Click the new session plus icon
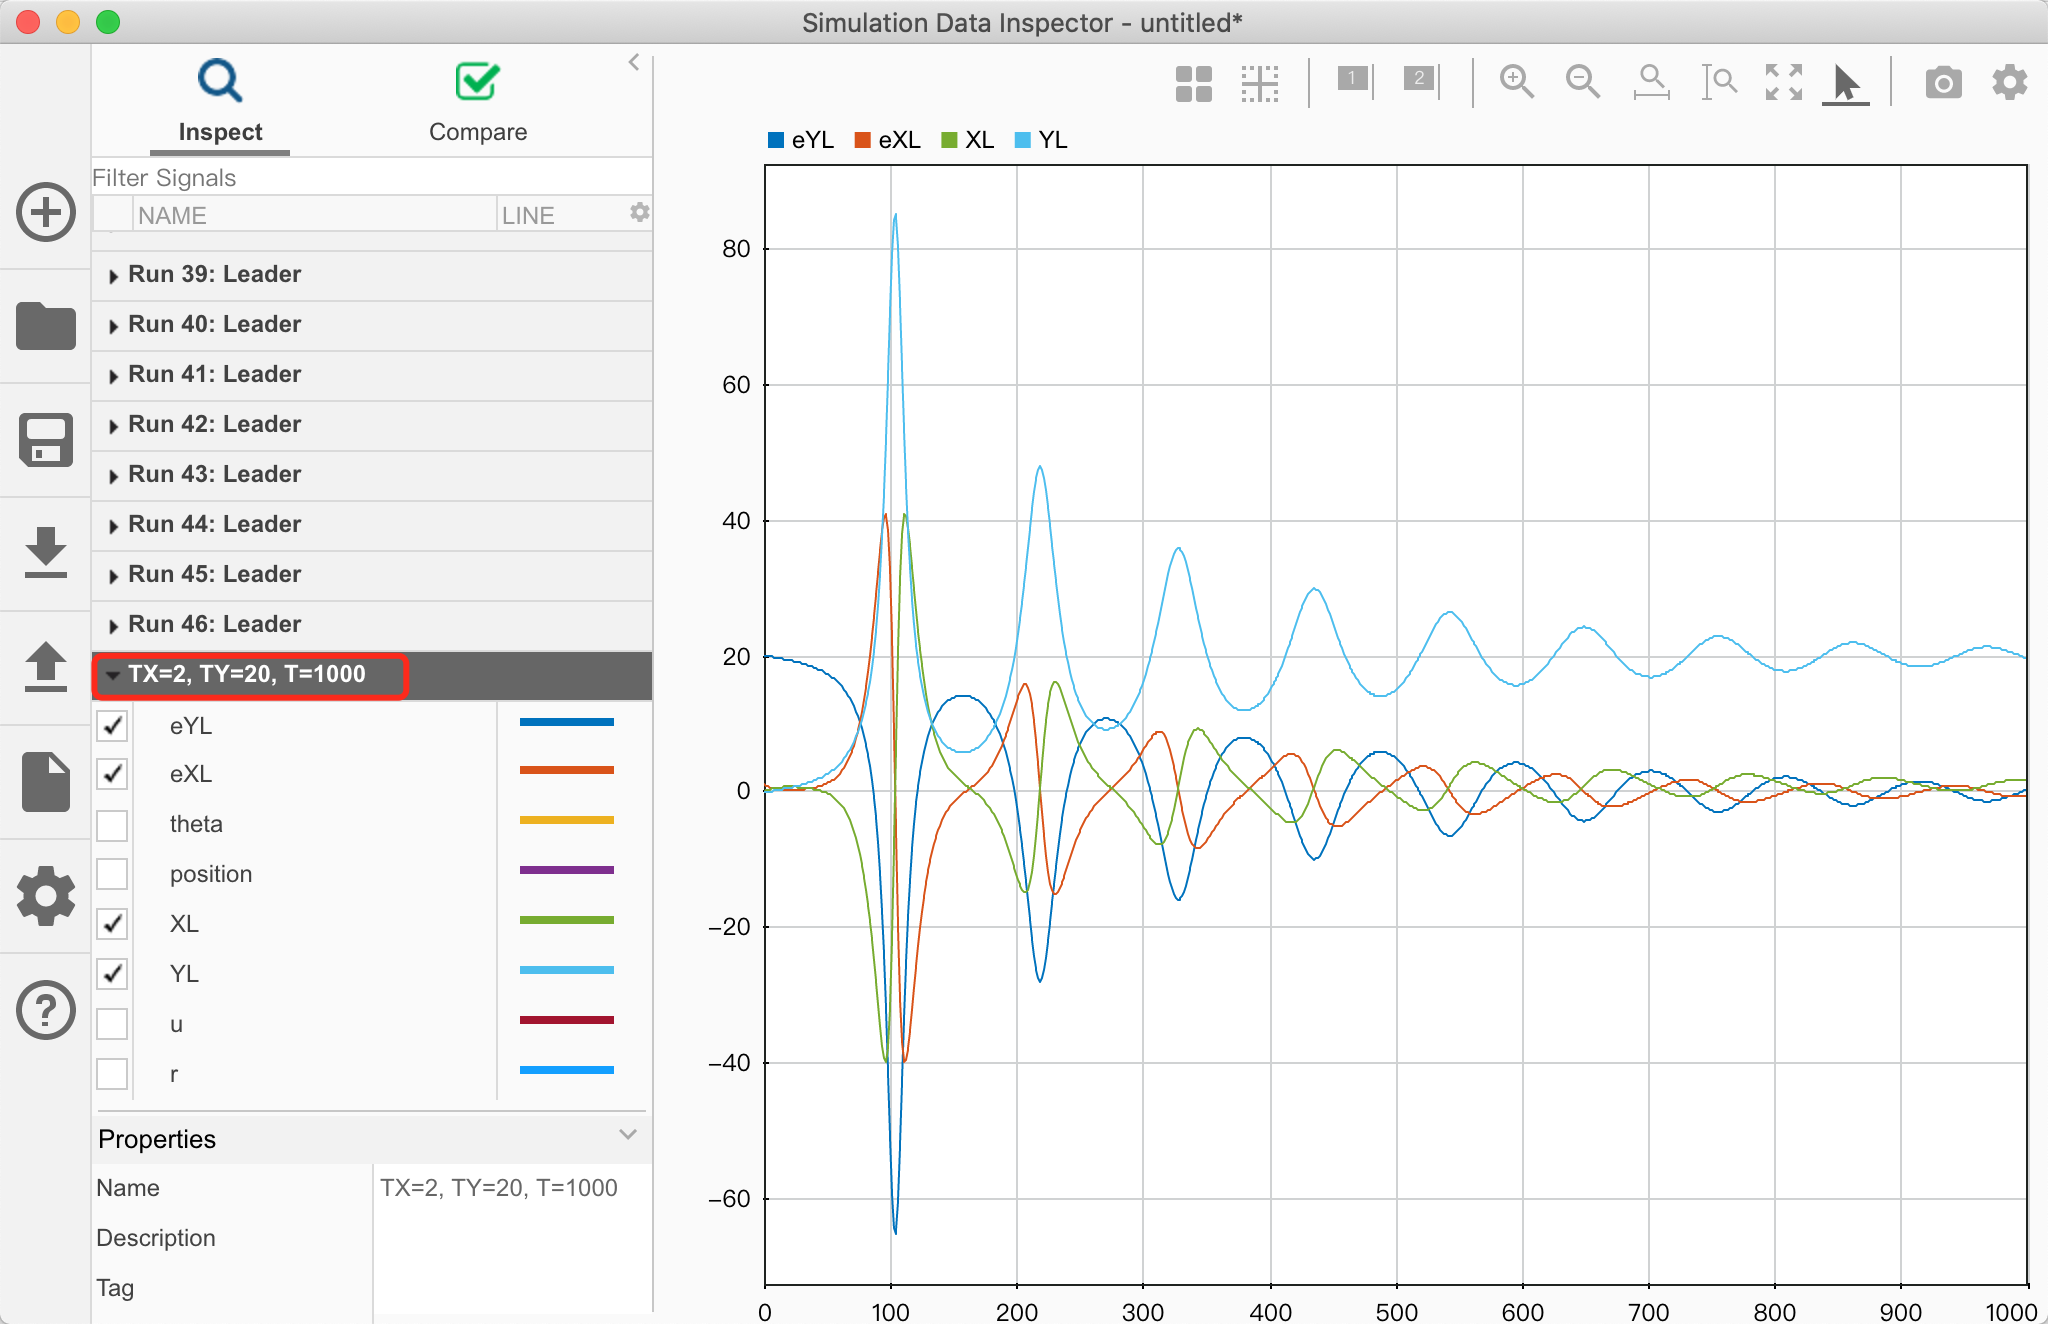Image resolution: width=2048 pixels, height=1324 pixels. 46,212
